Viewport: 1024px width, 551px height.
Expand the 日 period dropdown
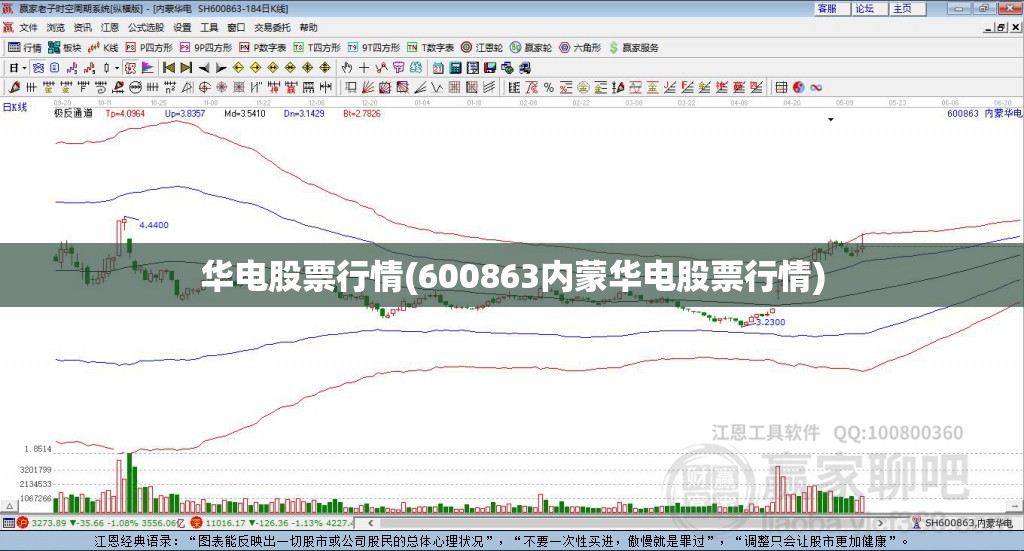(x=24, y=68)
